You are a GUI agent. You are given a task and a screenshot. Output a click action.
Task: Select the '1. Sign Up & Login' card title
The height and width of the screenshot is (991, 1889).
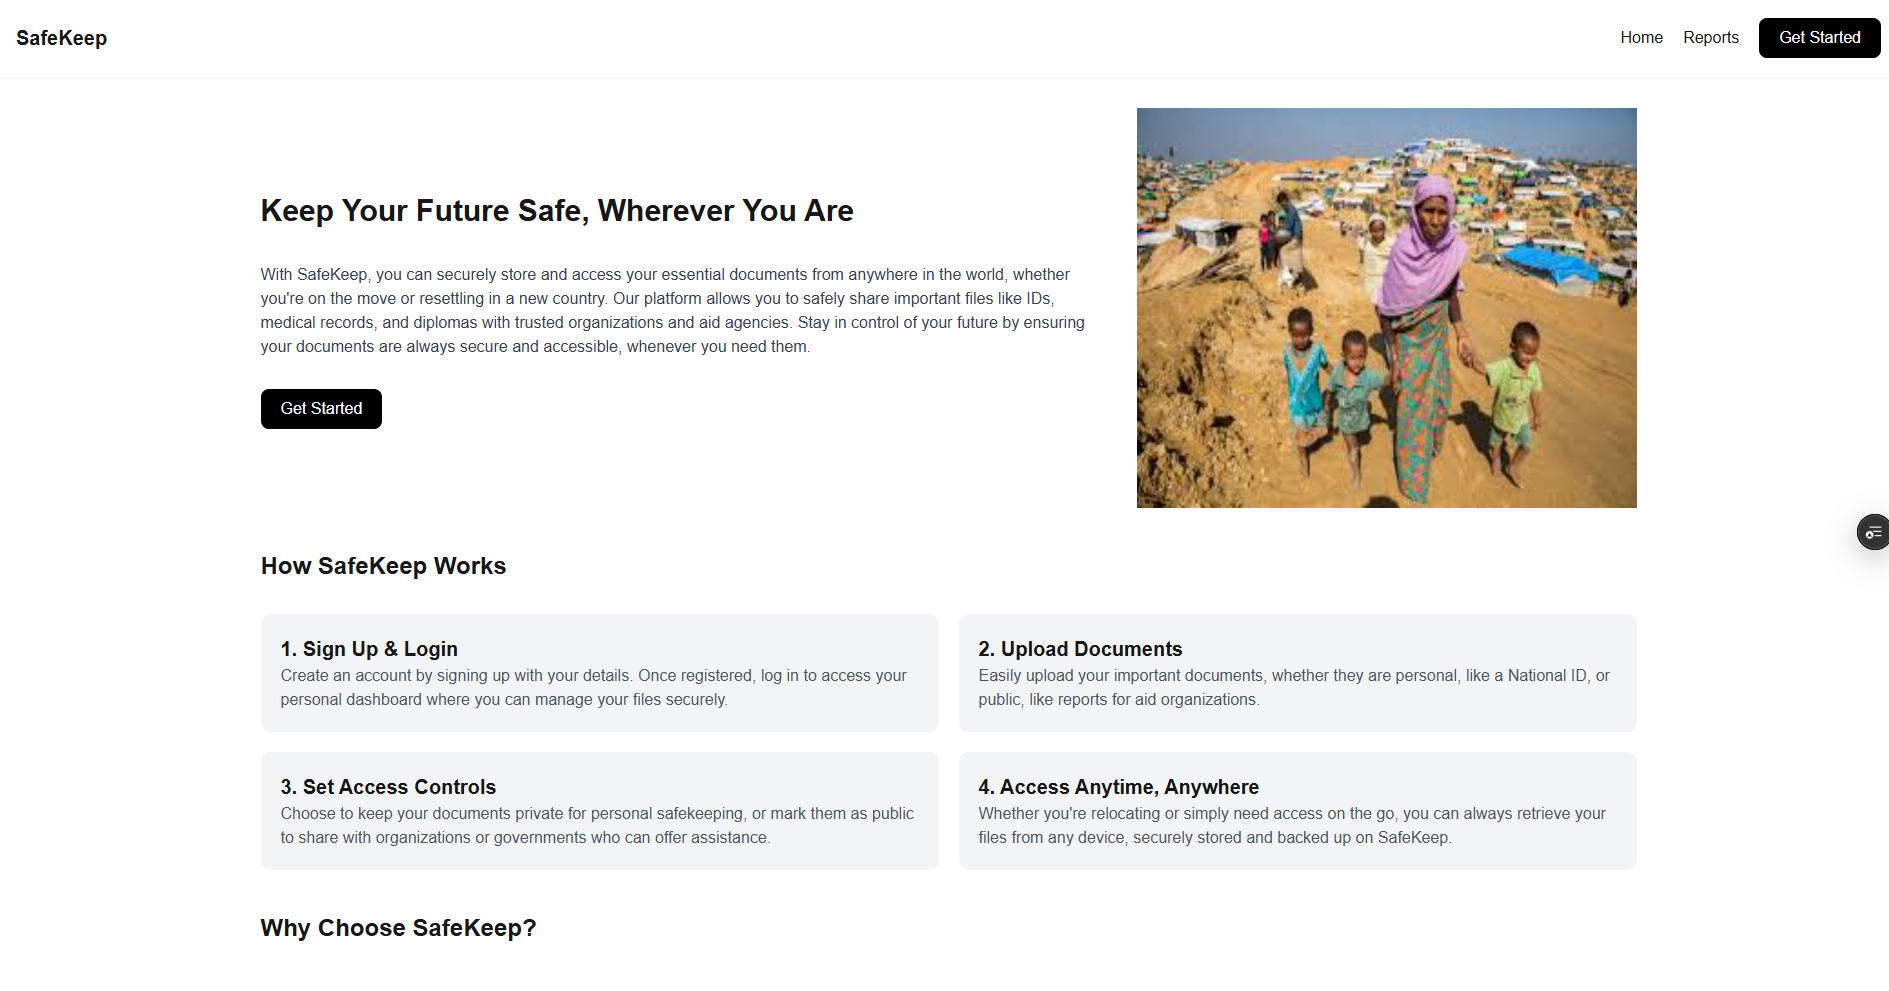(369, 649)
